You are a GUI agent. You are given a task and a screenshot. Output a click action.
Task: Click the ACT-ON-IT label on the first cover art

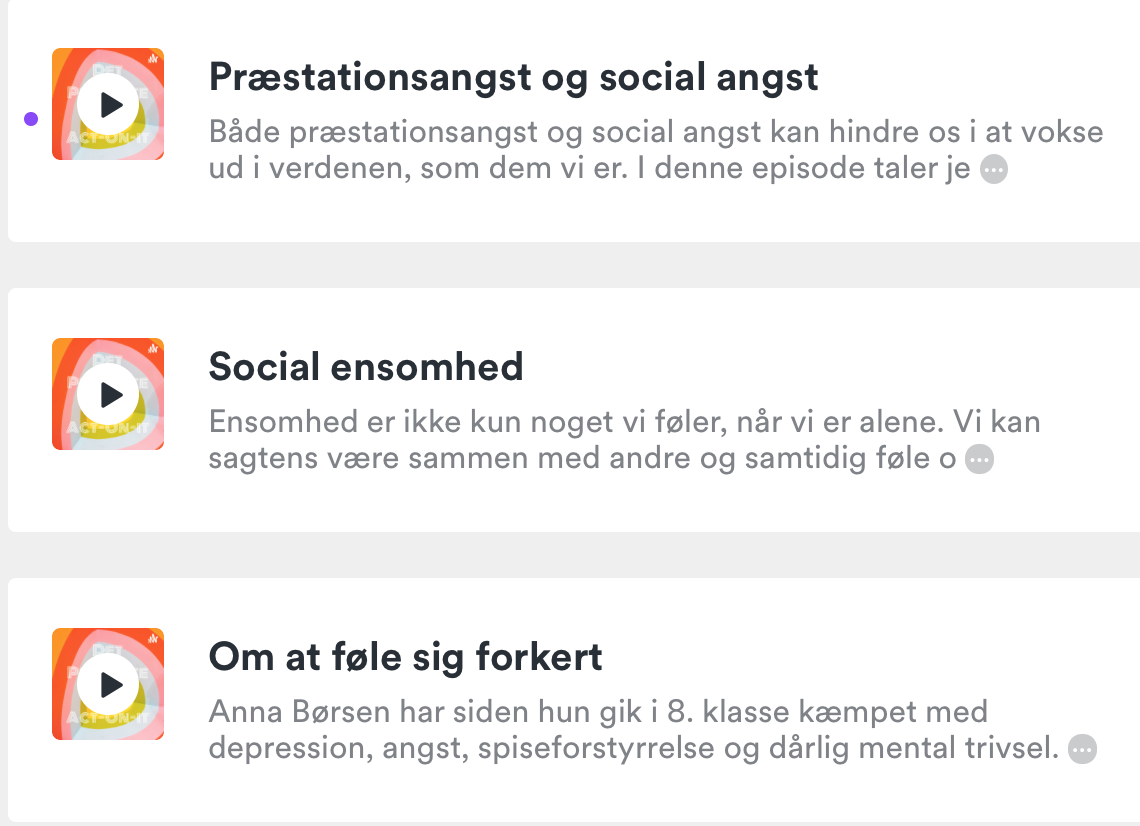[108, 138]
